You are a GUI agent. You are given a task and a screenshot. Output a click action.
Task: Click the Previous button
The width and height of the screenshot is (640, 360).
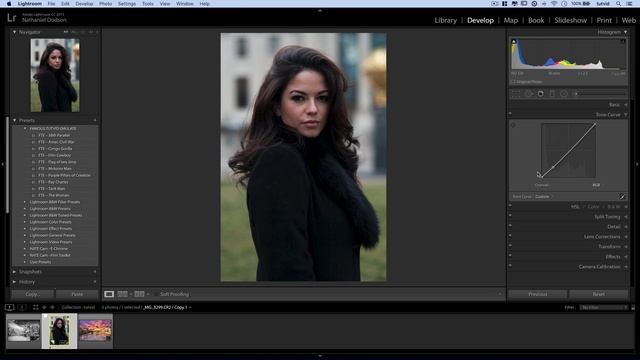(x=538, y=294)
